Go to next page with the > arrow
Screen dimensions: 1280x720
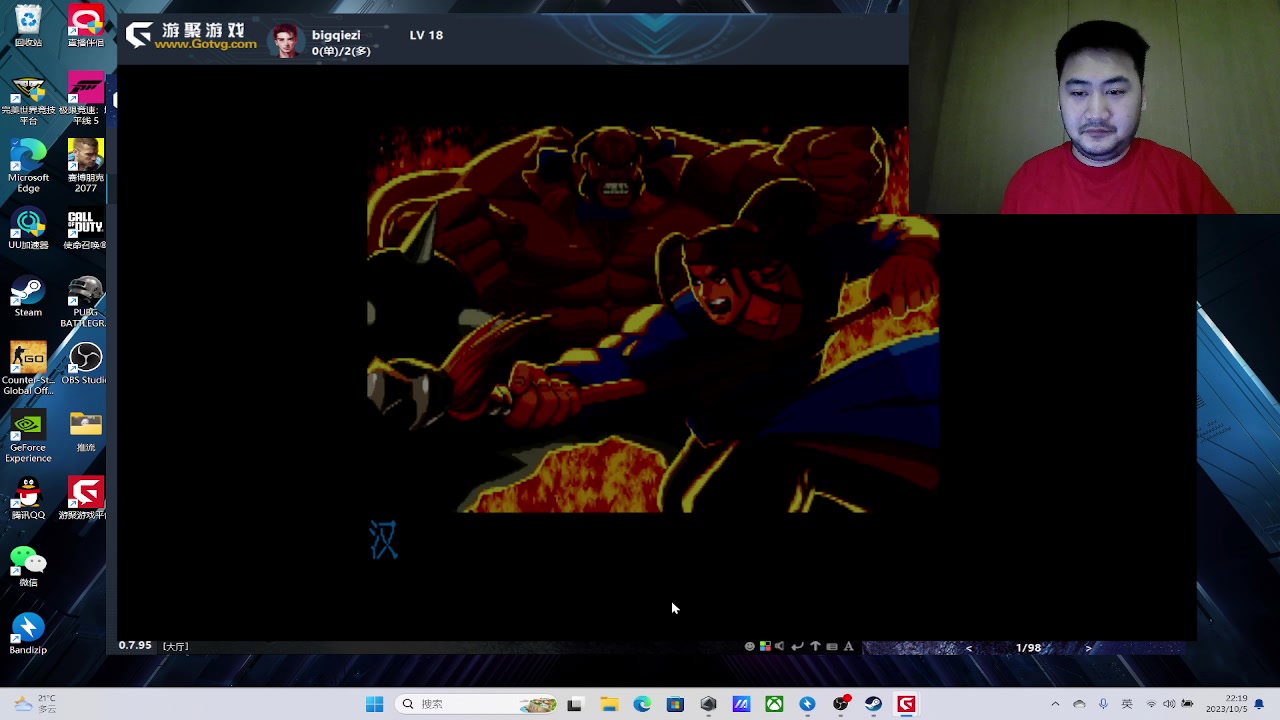1088,648
